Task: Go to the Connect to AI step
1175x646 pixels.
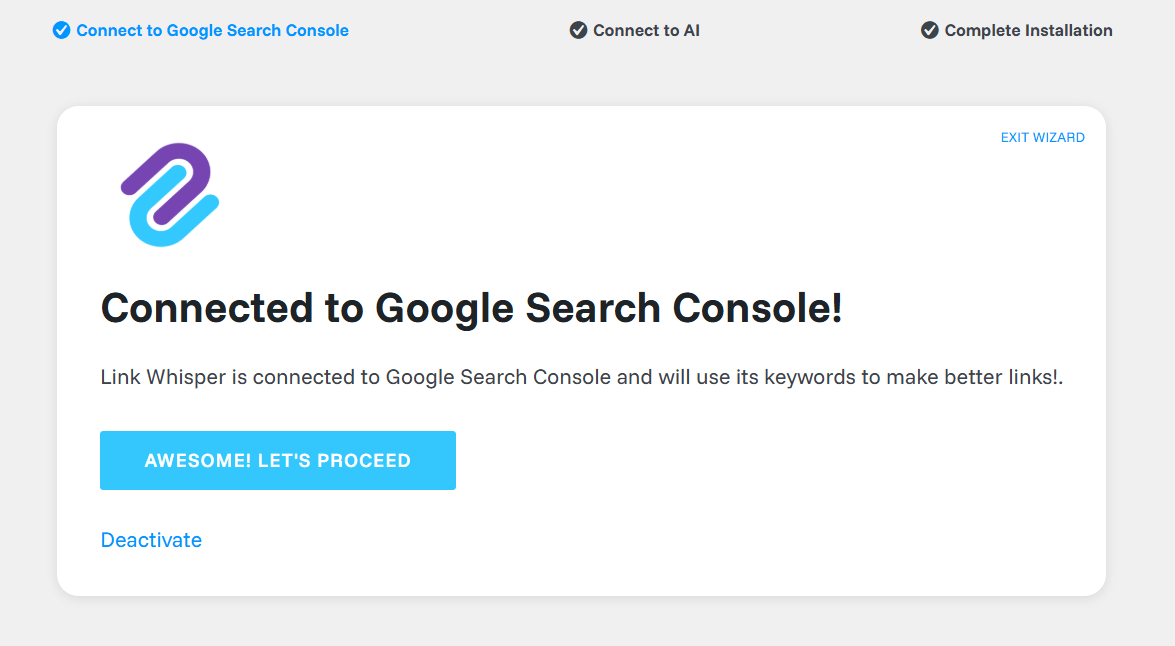Action: coord(646,31)
